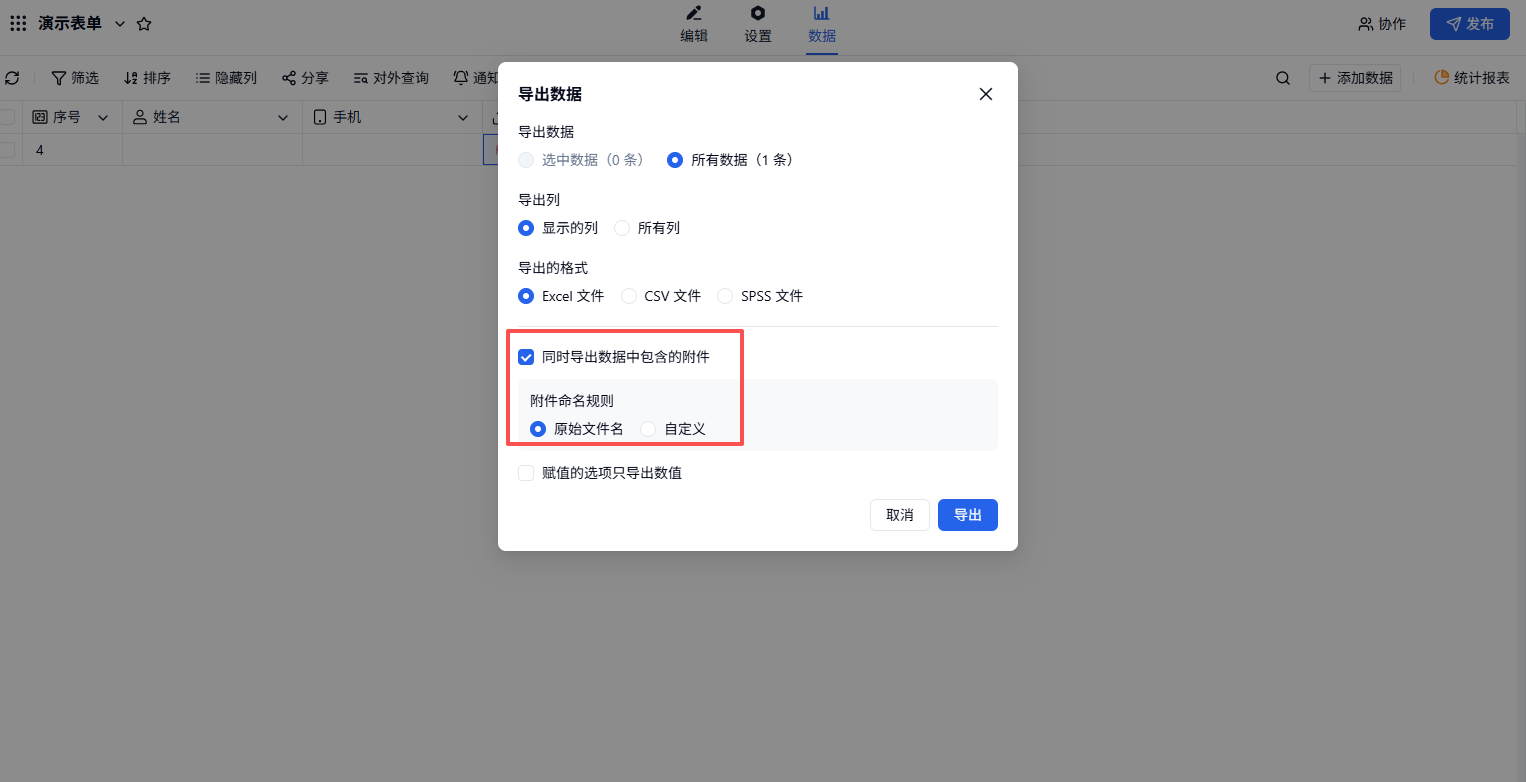The width and height of the screenshot is (1526, 782).
Task: Select 所有列 export column option
Action: 622,228
